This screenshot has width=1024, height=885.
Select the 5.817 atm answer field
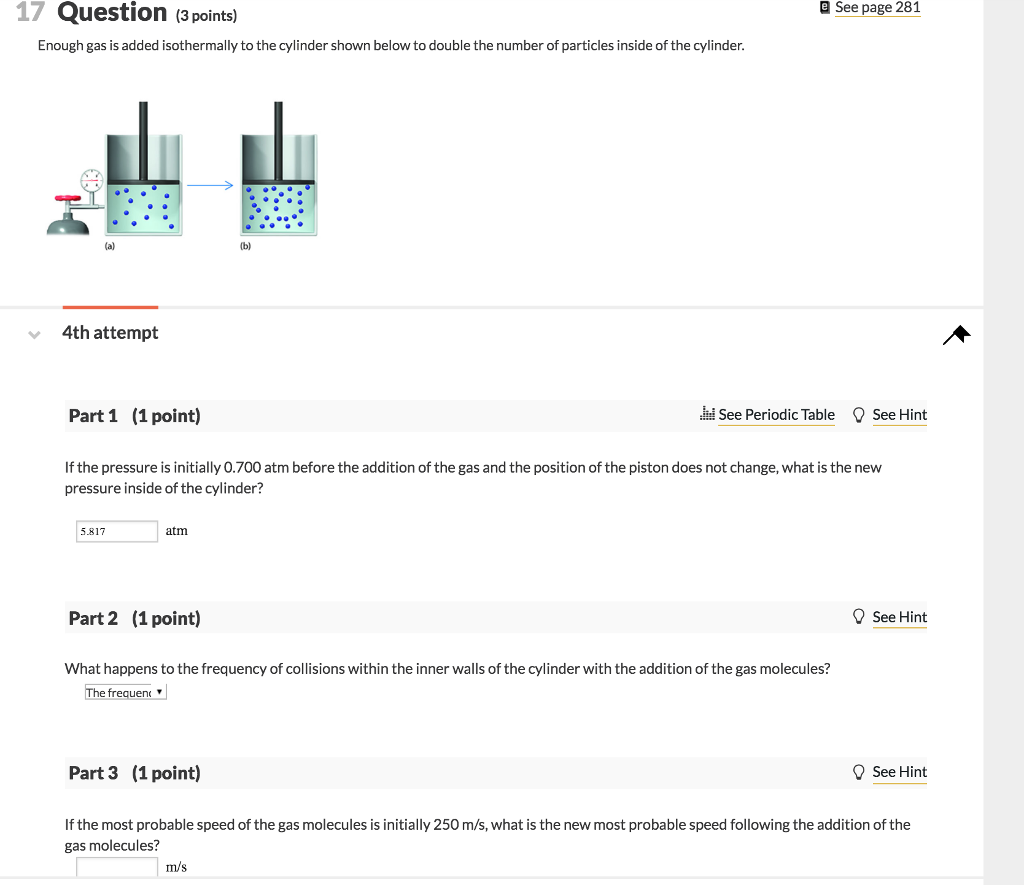[116, 530]
